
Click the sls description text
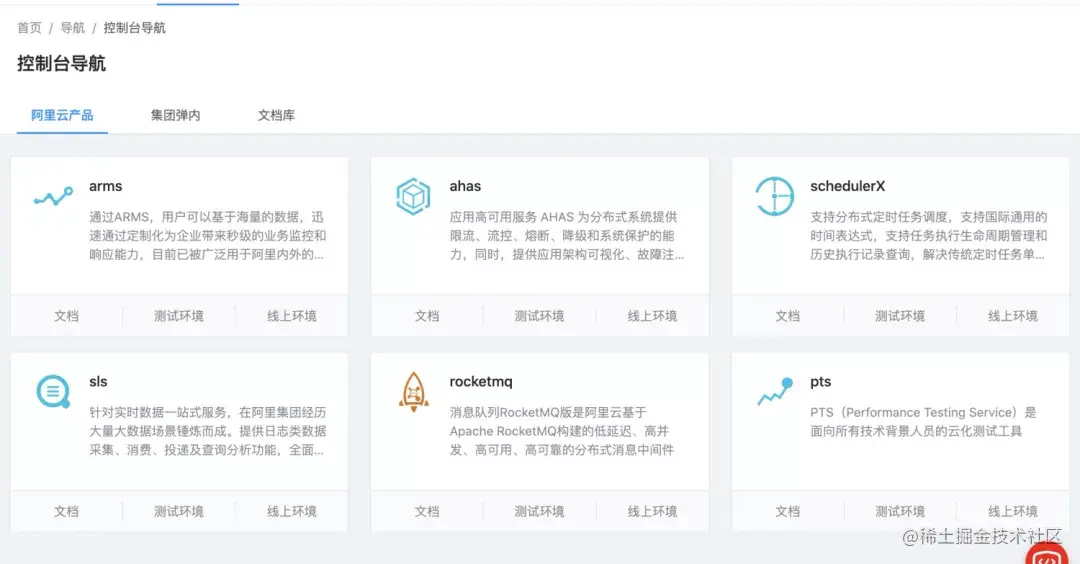tap(207, 431)
